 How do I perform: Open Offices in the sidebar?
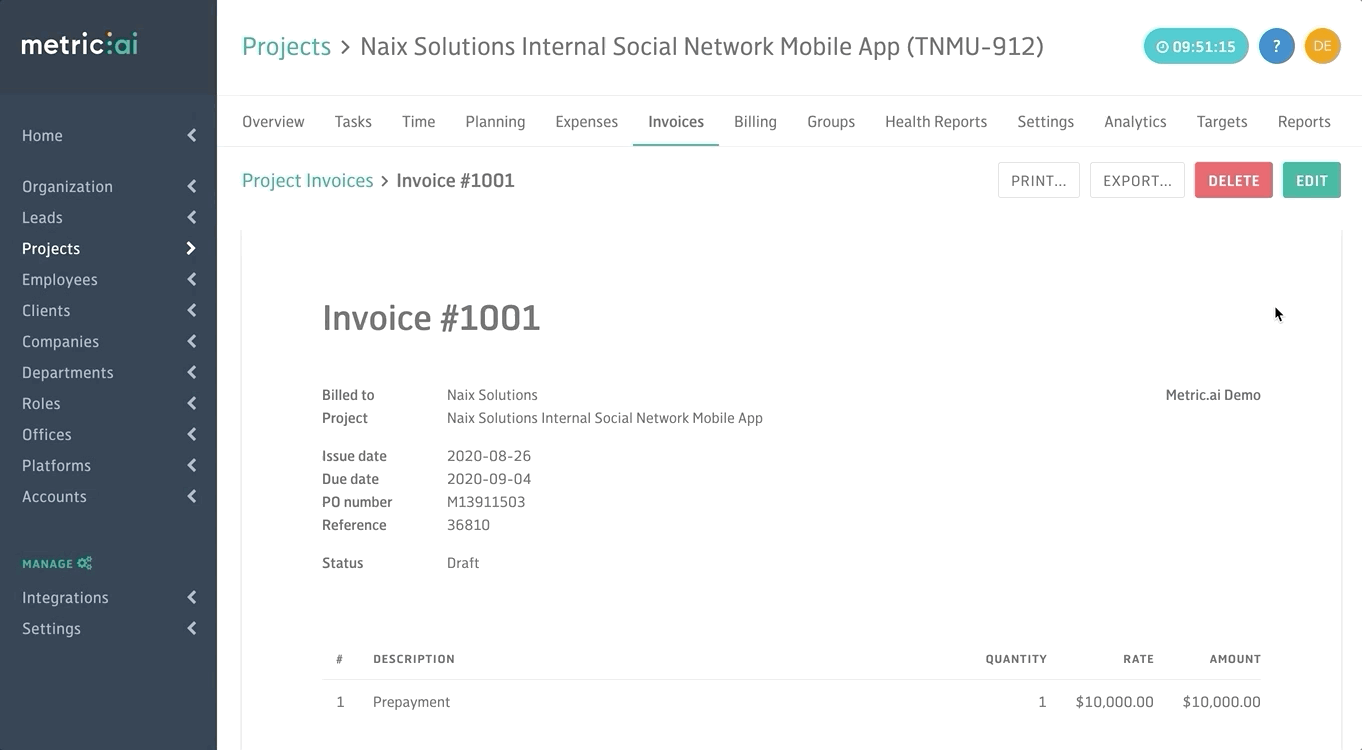(47, 434)
